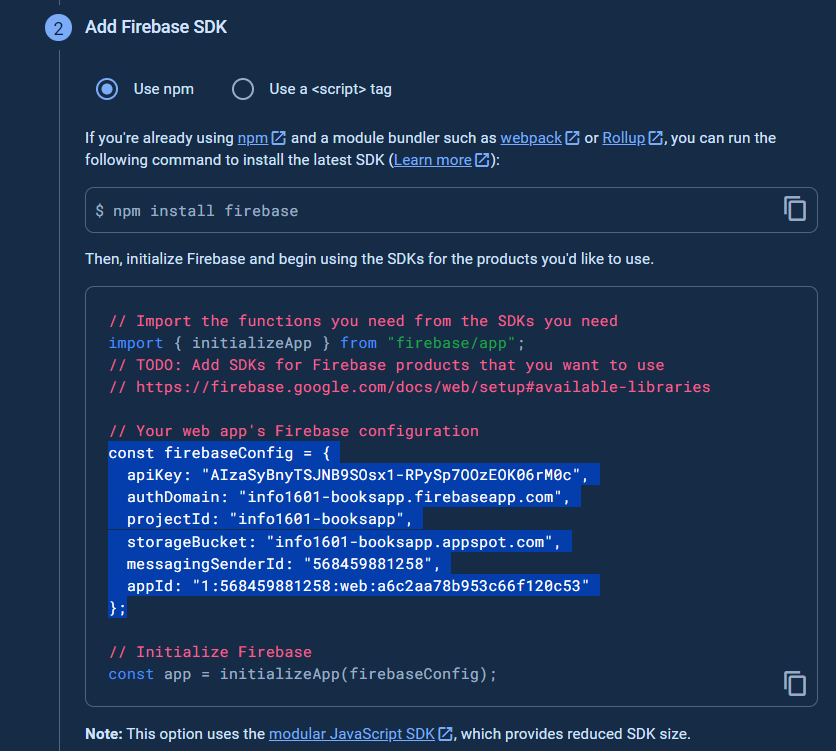836x751 pixels.
Task: Click the messagingSenderId line in config
Action: point(283,564)
